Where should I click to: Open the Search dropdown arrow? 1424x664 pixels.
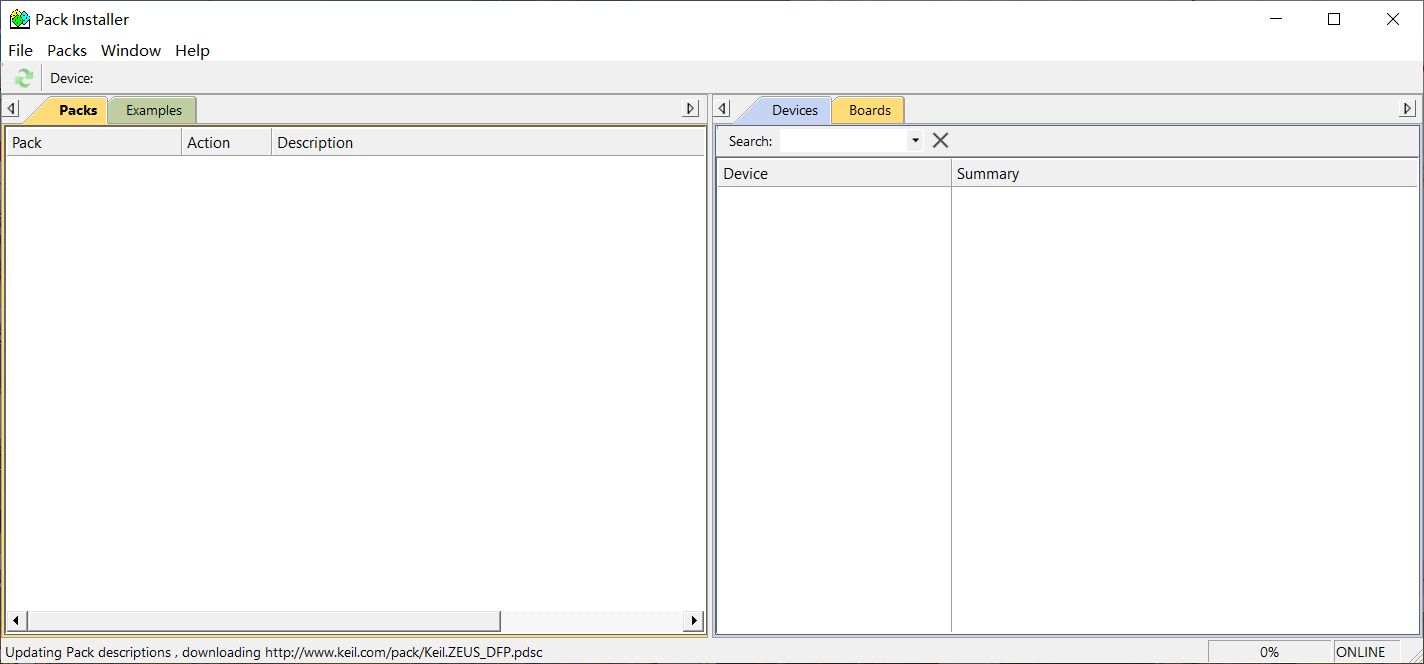click(x=915, y=141)
